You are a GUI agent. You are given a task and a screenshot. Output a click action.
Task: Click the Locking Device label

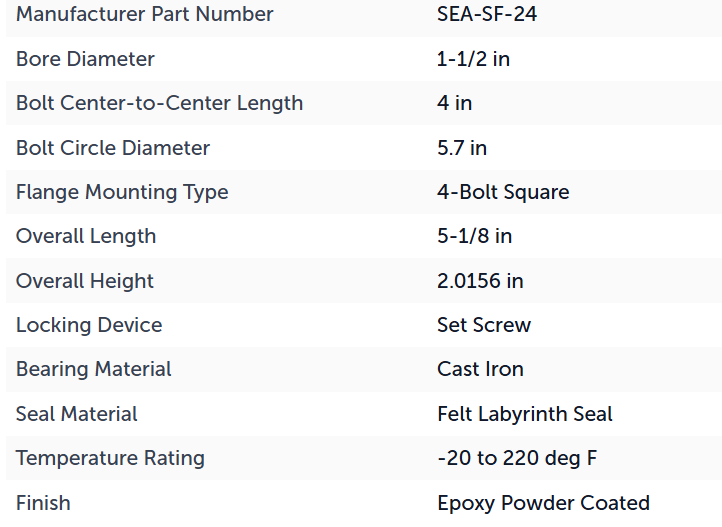[x=89, y=325]
